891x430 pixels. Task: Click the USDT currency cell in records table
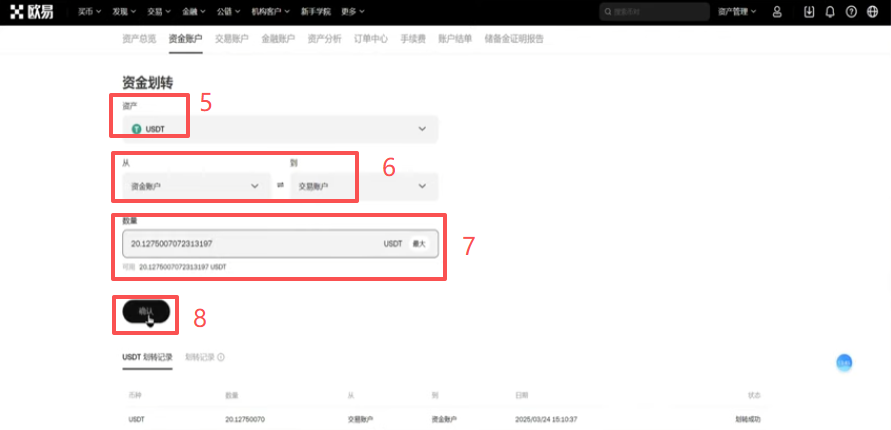click(137, 419)
